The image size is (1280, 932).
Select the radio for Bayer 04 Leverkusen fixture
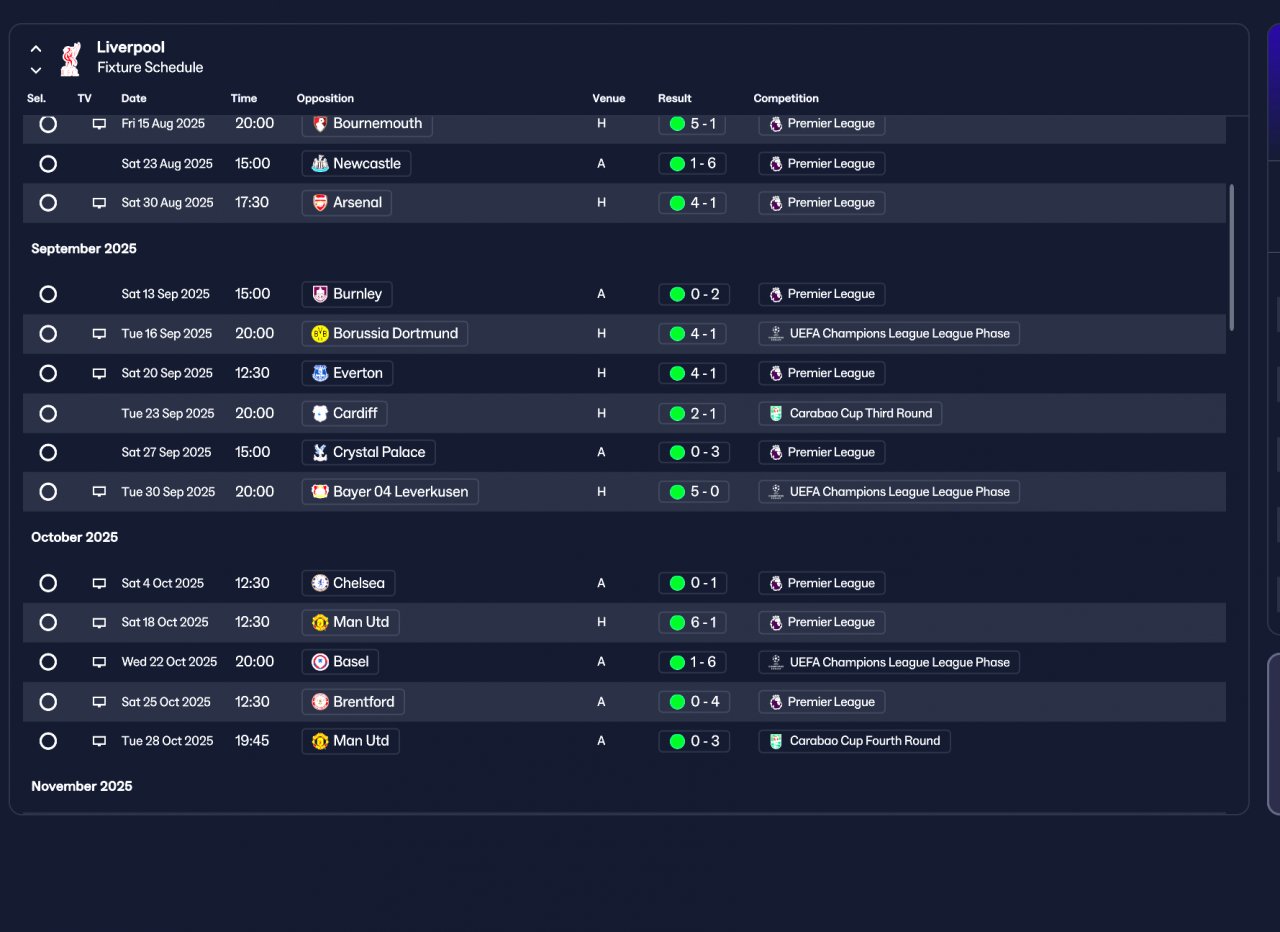[48, 492]
